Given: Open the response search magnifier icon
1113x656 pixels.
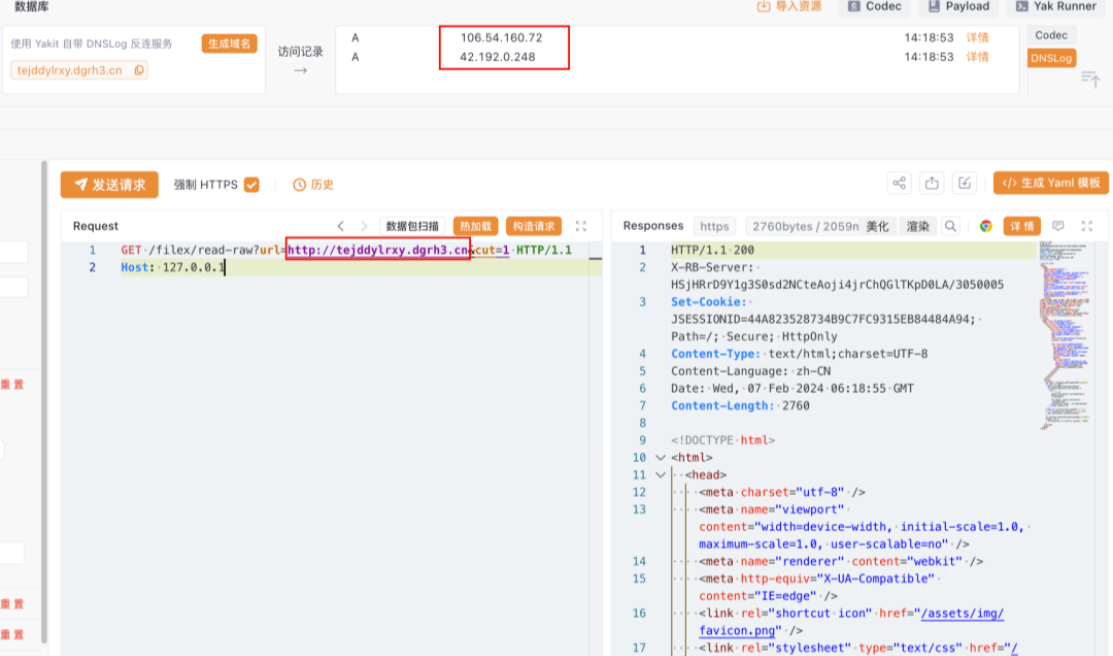Looking at the screenshot, I should point(950,226).
